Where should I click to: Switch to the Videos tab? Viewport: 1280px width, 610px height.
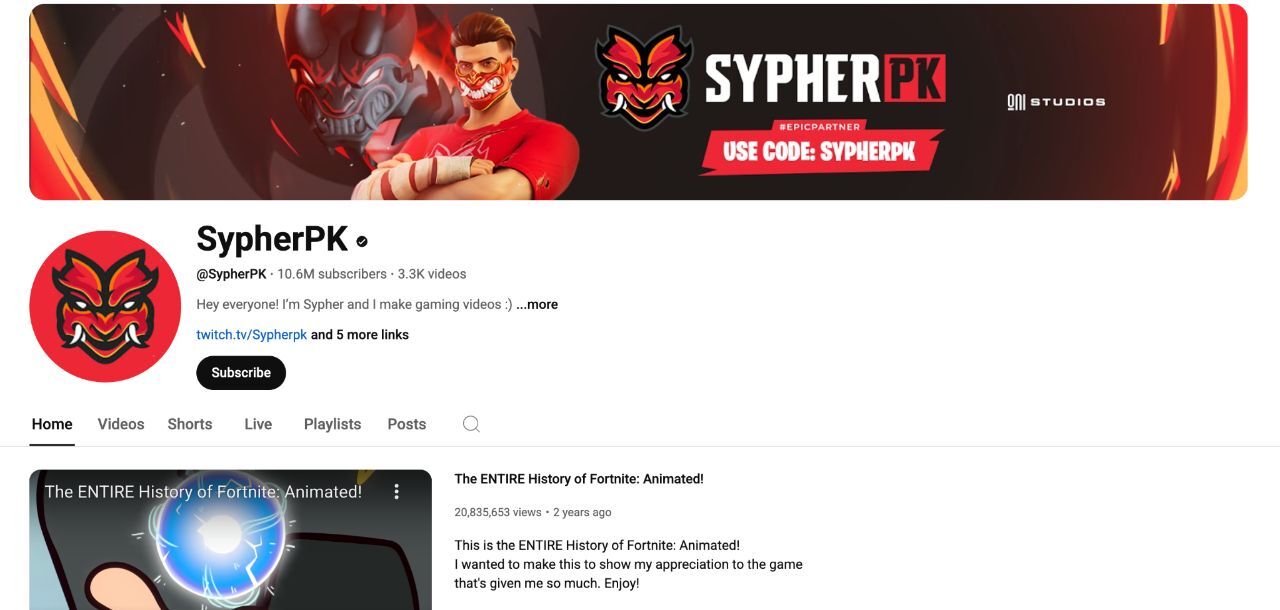[121, 424]
